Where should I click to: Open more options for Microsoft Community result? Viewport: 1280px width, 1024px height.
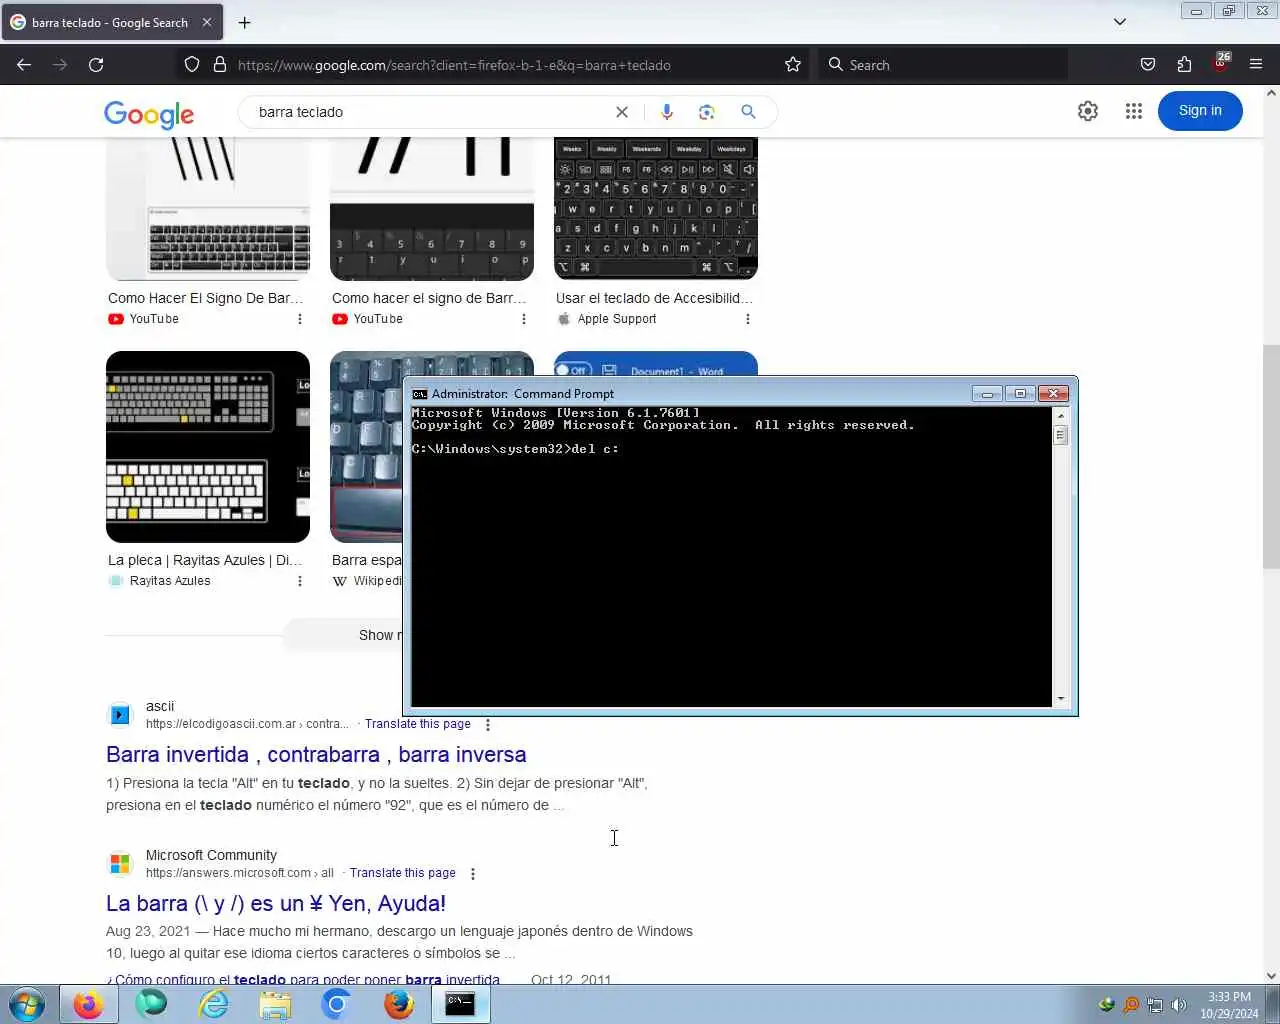[x=472, y=873]
